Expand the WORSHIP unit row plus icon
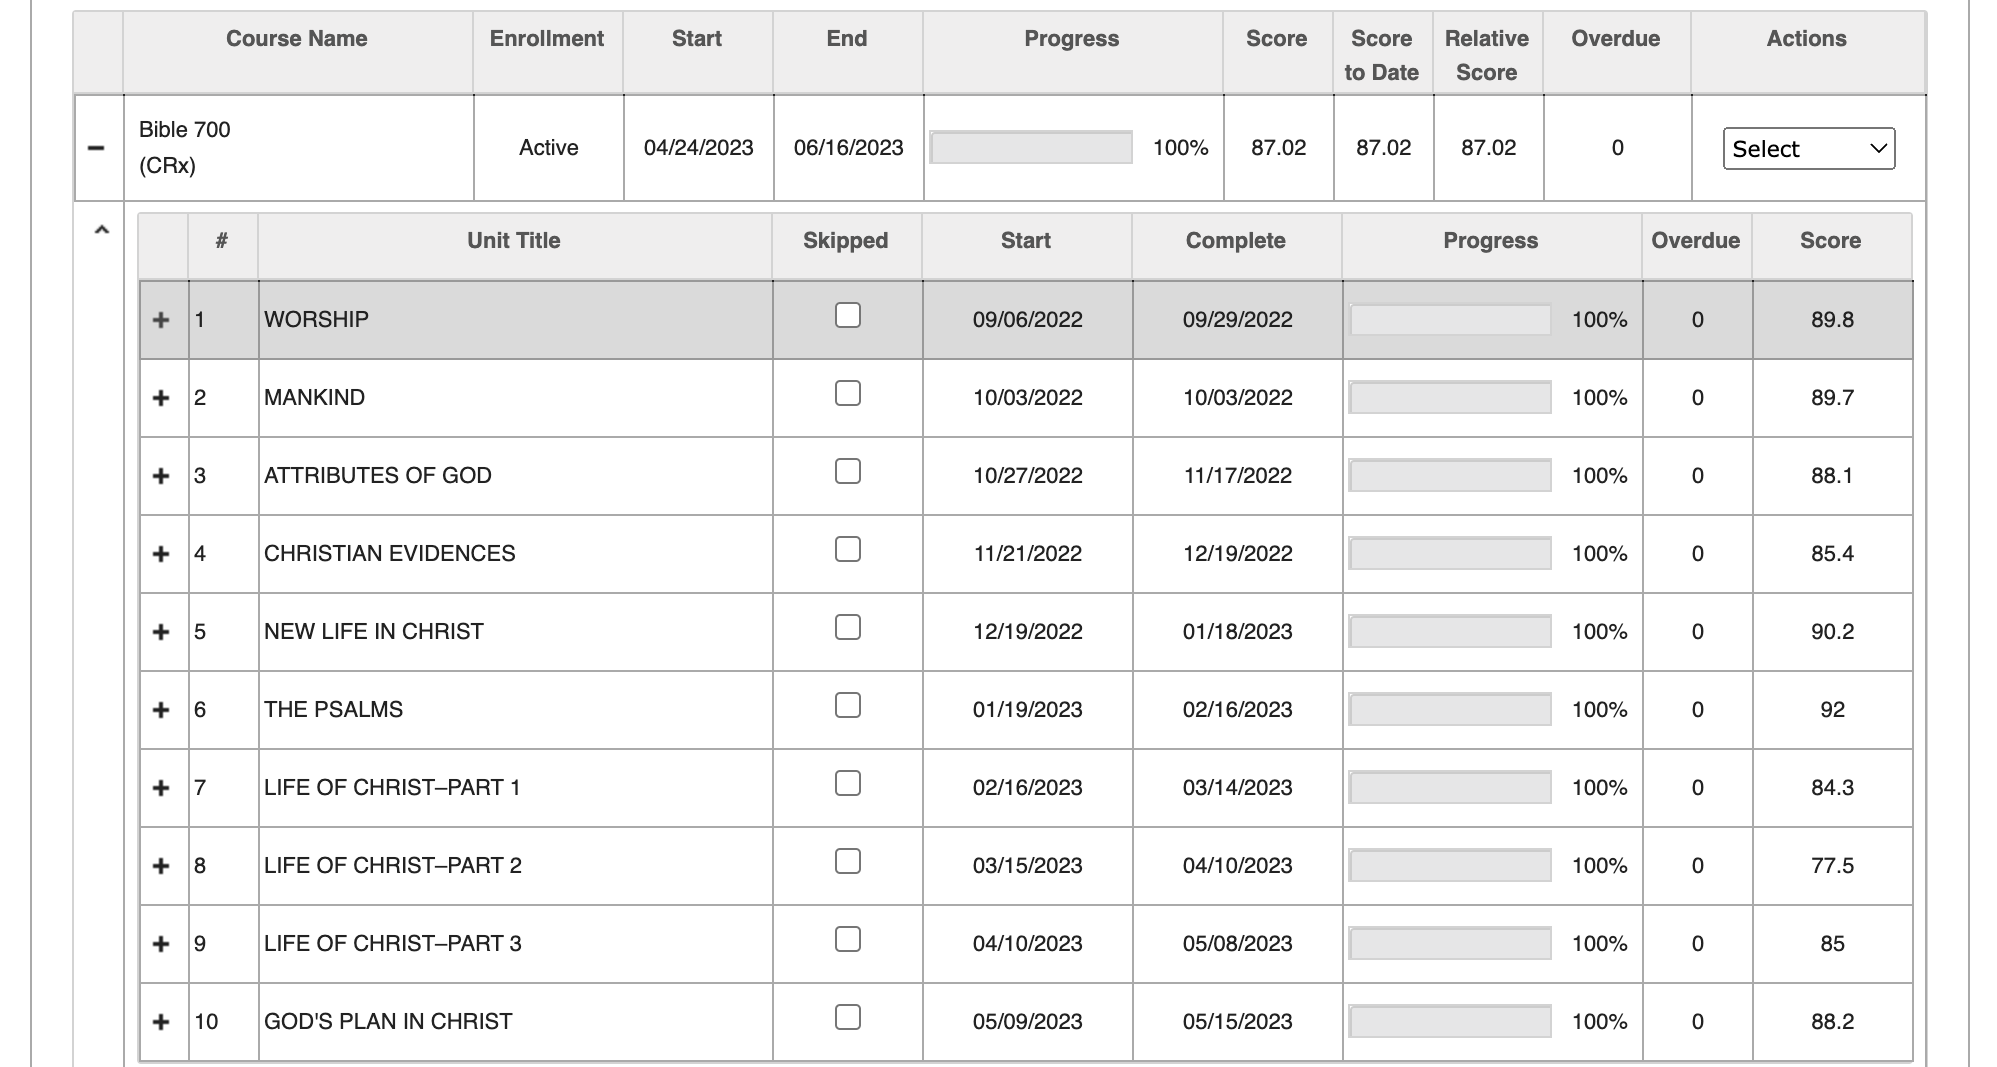The height and width of the screenshot is (1067, 1997). pos(161,320)
